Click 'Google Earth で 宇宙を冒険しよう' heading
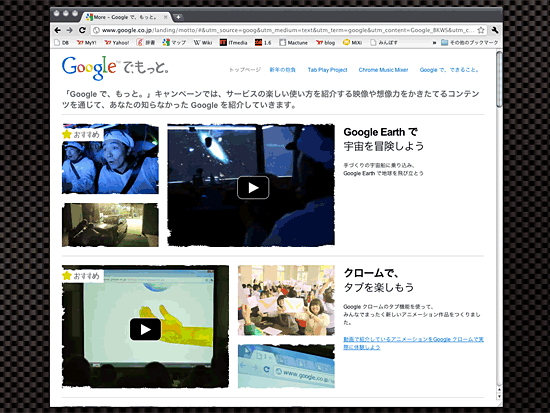The image size is (550, 413). 384,139
